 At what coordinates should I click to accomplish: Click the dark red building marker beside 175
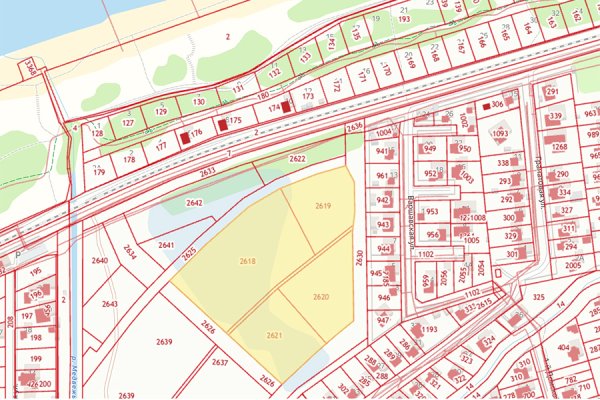pyautogui.click(x=223, y=125)
